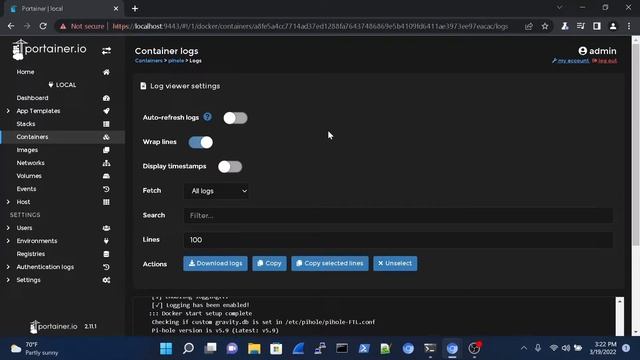Click the Home house icon
The image size is (640, 360).
tap(106, 72)
